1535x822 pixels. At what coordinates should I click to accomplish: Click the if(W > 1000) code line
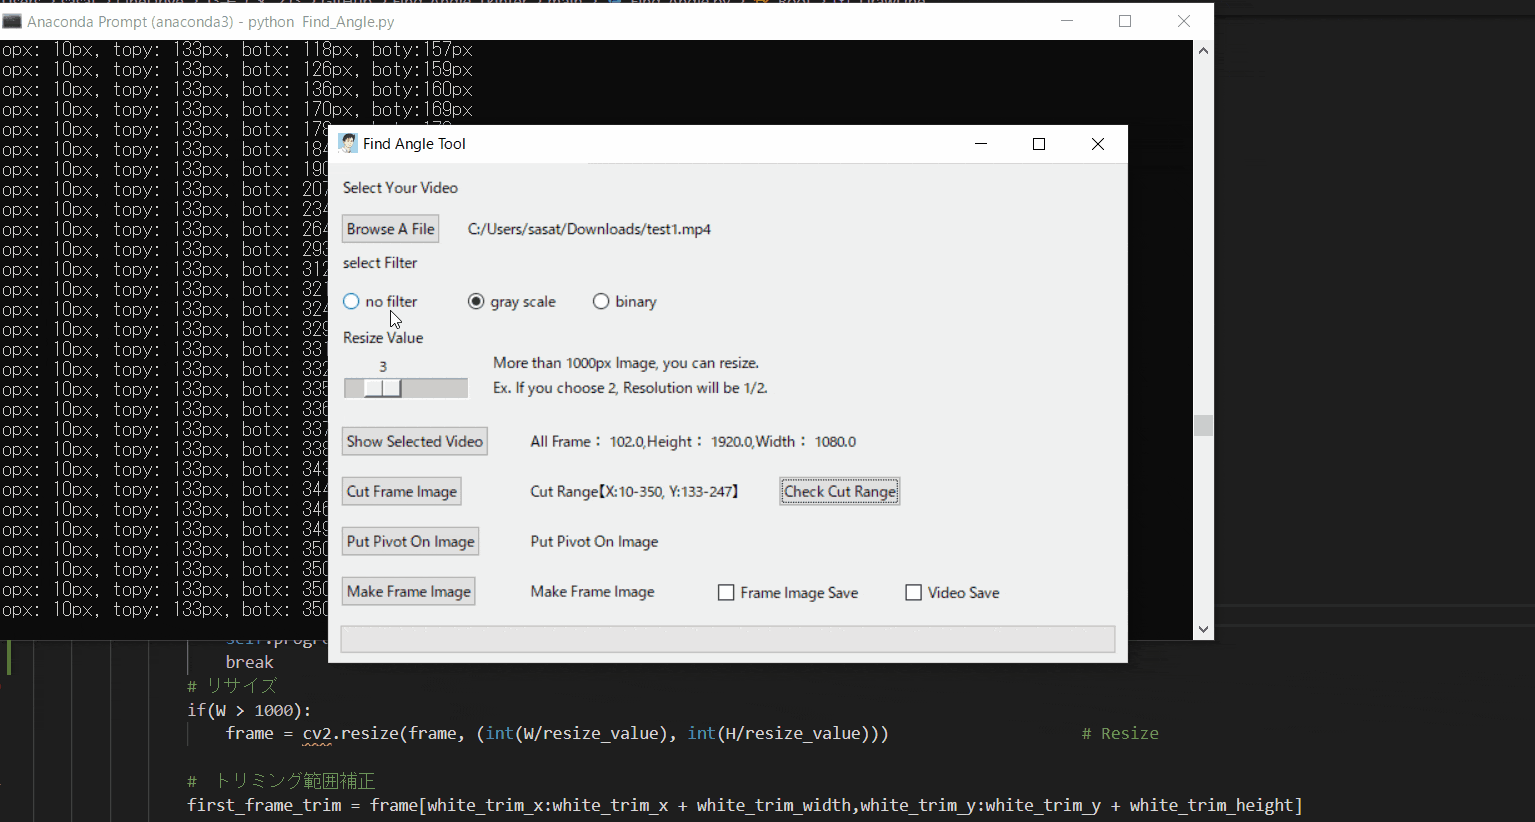pyautogui.click(x=249, y=710)
